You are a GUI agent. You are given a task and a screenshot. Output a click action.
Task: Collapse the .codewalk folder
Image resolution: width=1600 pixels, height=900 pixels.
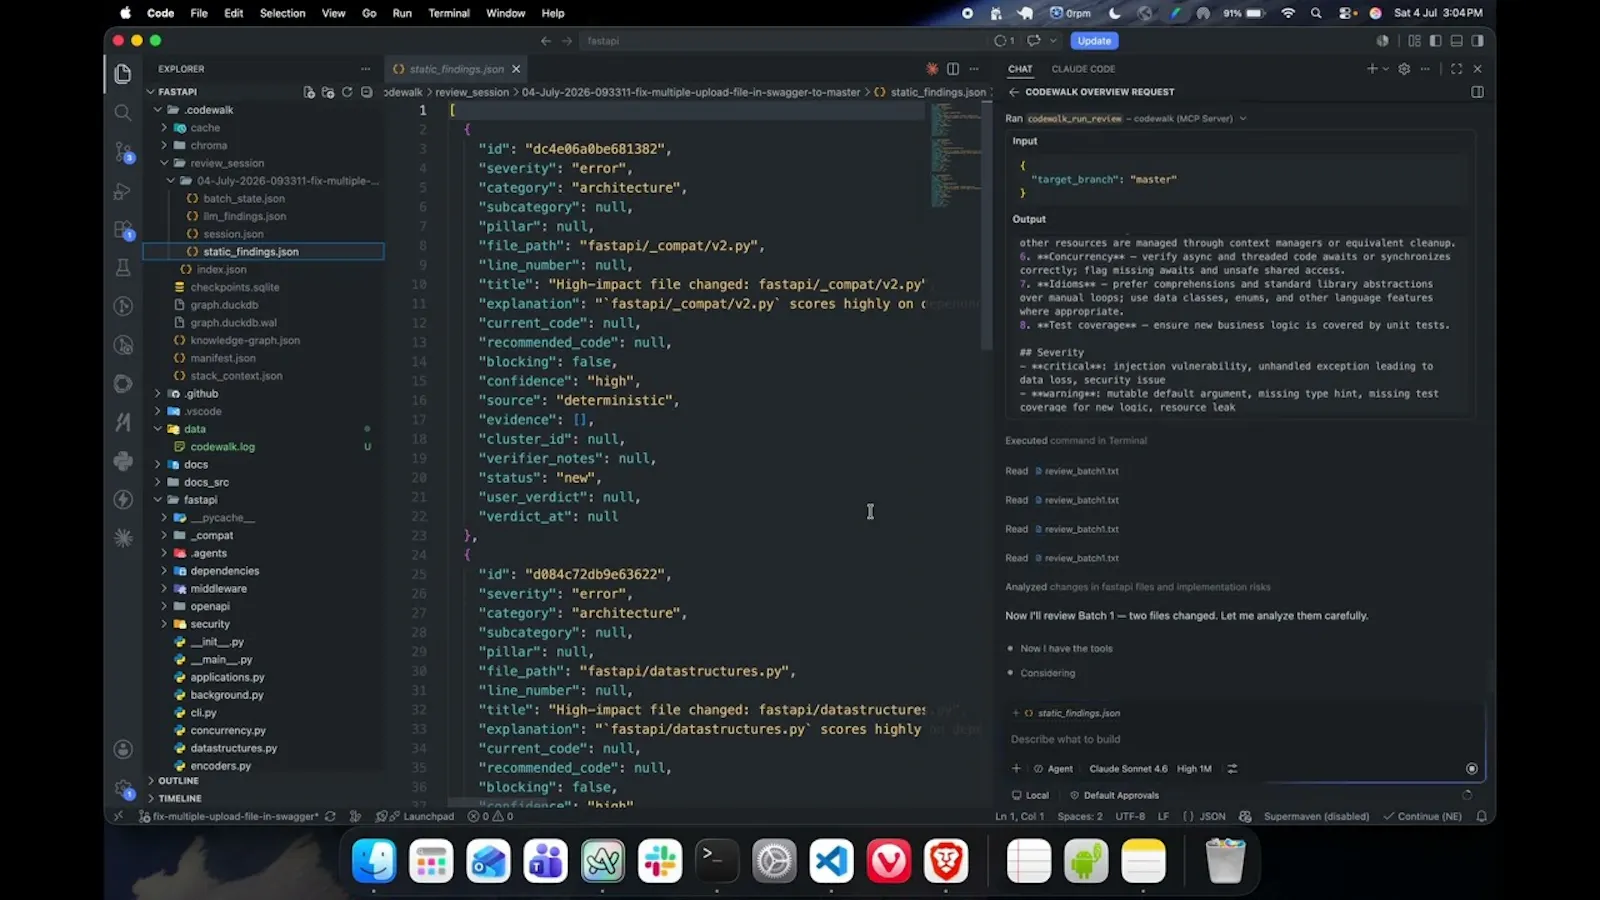click(158, 110)
